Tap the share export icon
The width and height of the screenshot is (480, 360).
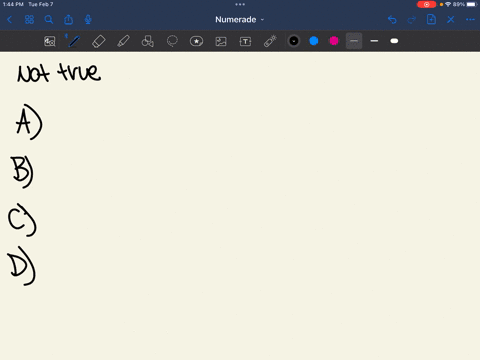(68, 20)
